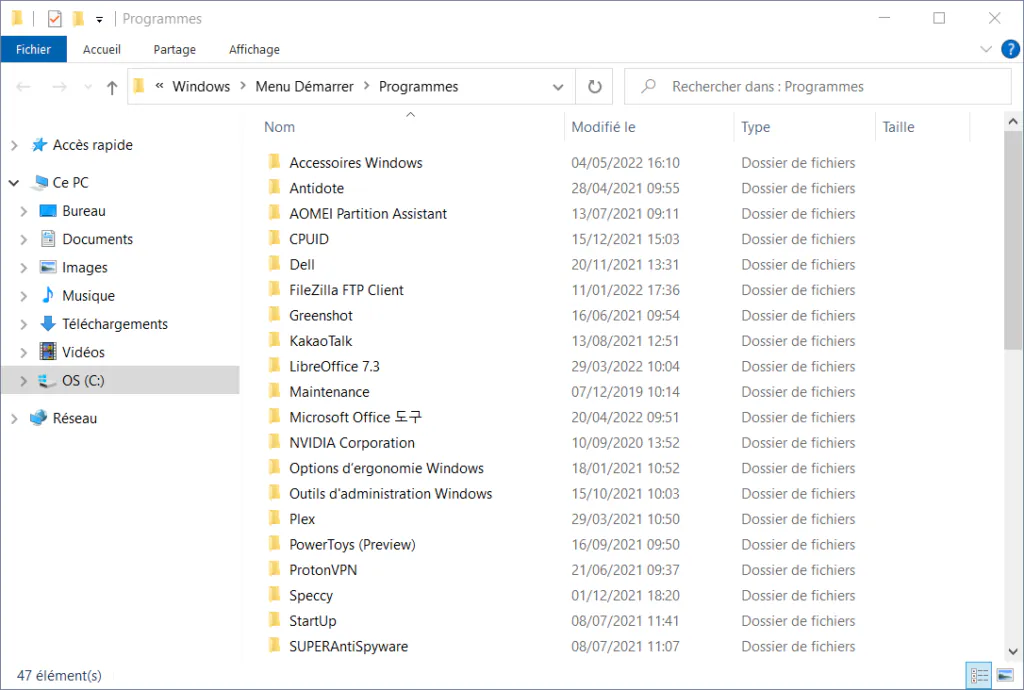Select the ProtonVPN folder icon
This screenshot has height=690, width=1024.
[x=275, y=569]
